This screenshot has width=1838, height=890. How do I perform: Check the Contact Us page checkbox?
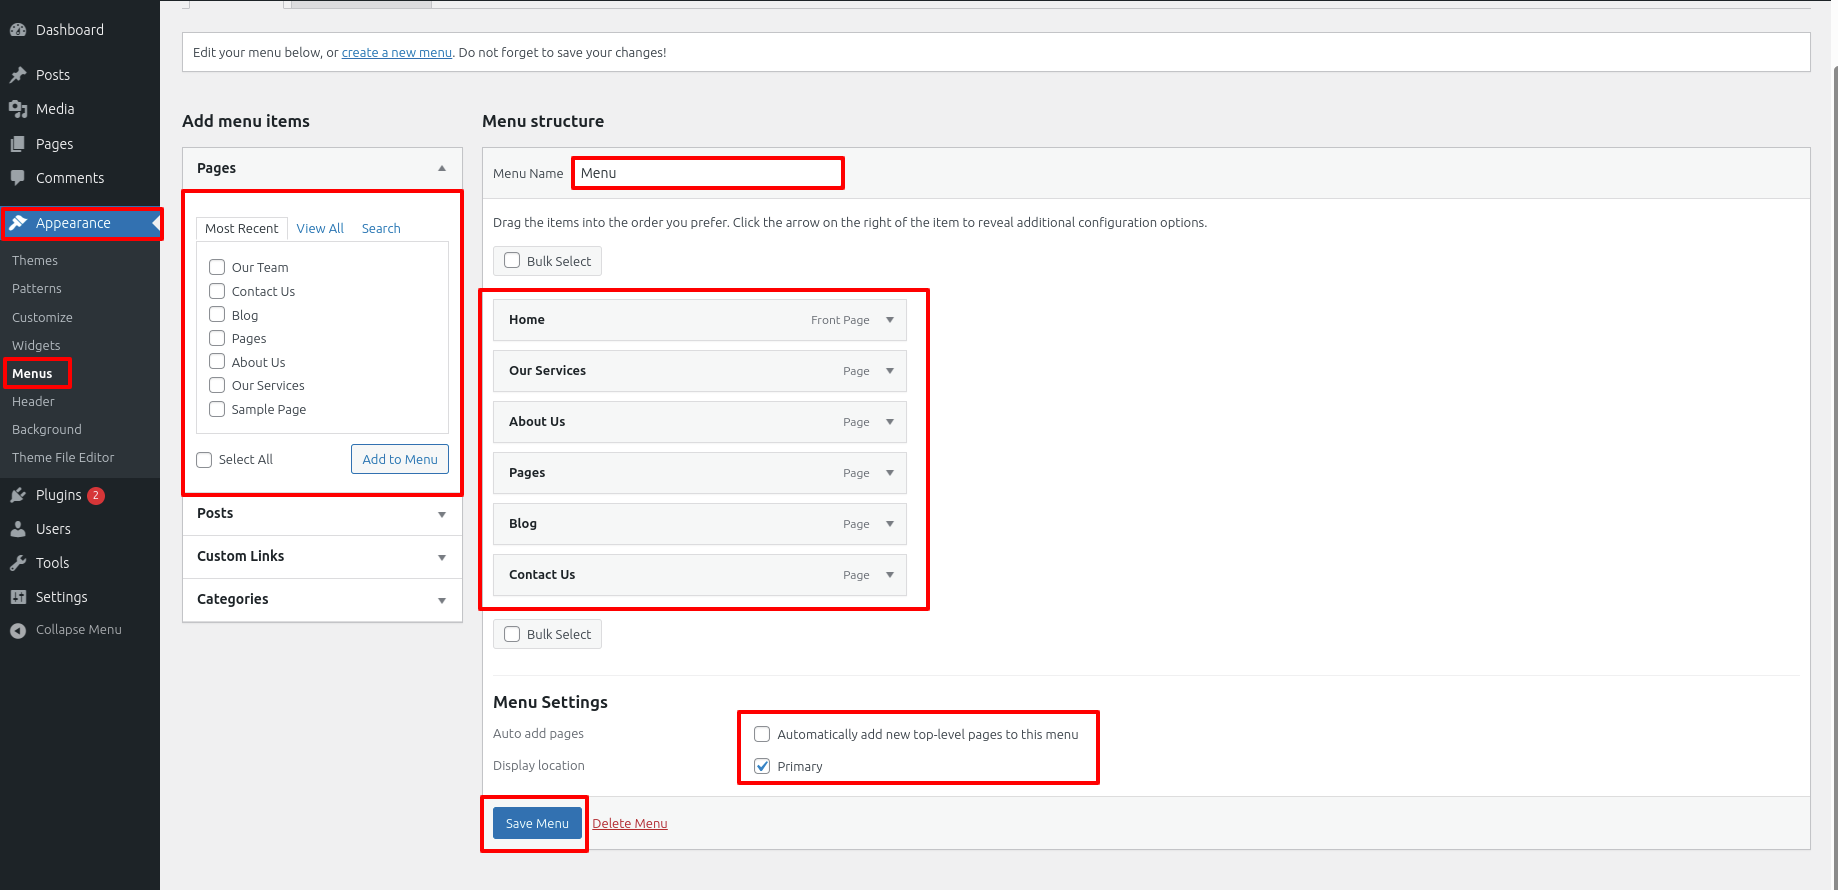217,291
